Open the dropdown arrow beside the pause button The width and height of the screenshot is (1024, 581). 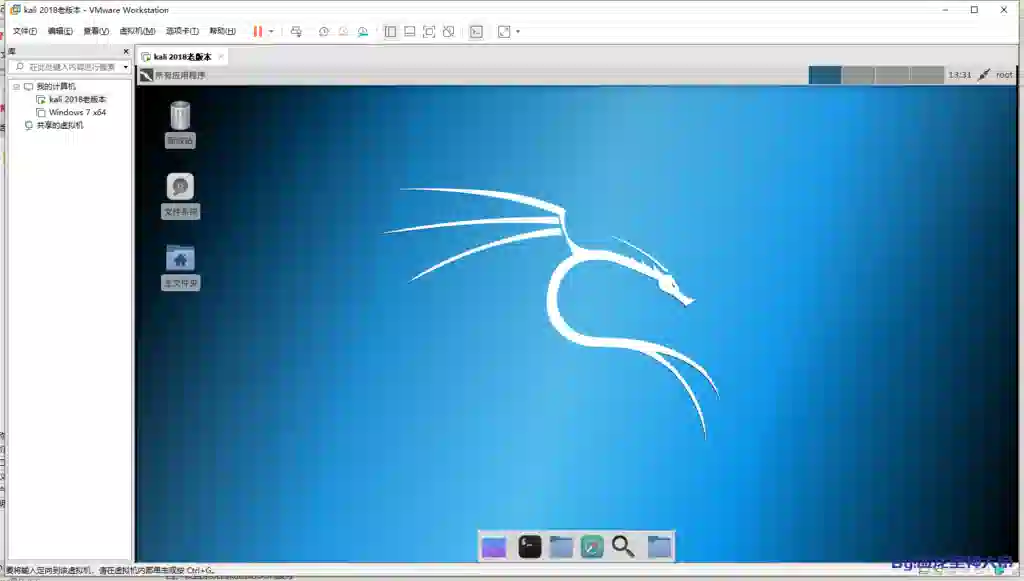pos(271,31)
